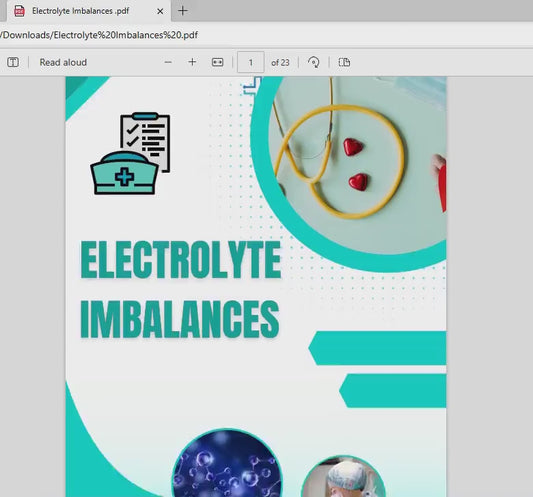The image size is (533, 497).
Task: Click the surgeon circular photo
Action: click(343, 476)
